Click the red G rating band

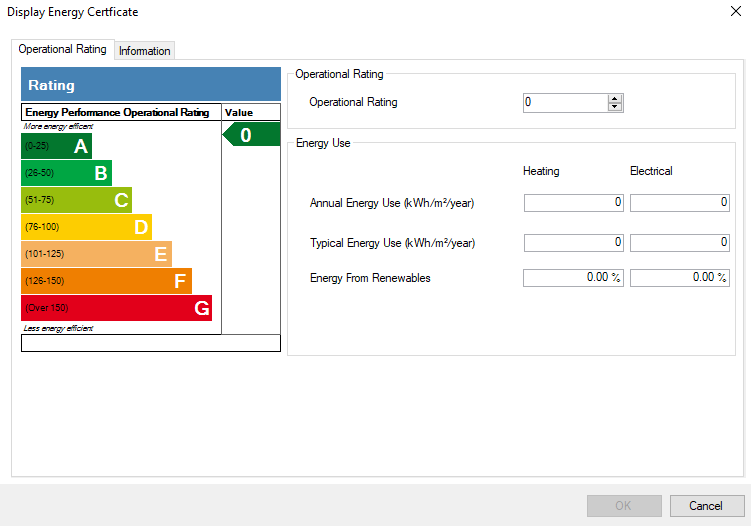[x=117, y=308]
